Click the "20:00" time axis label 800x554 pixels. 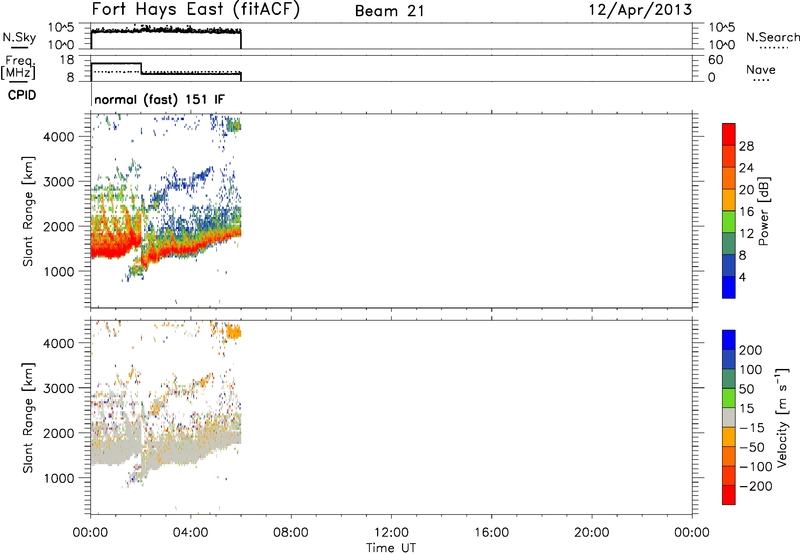[x=592, y=533]
